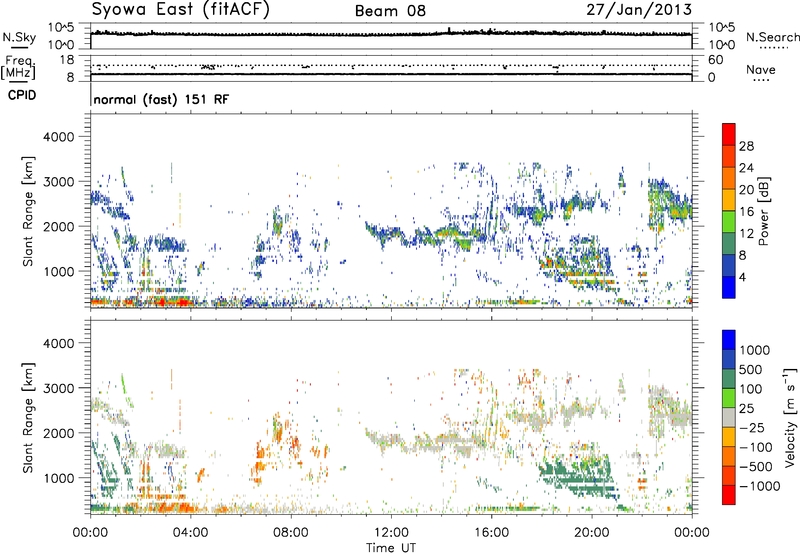800x554 pixels.
Task: Pick the teal 100–500 m/s velocity colorbar segment
Action: (729, 379)
